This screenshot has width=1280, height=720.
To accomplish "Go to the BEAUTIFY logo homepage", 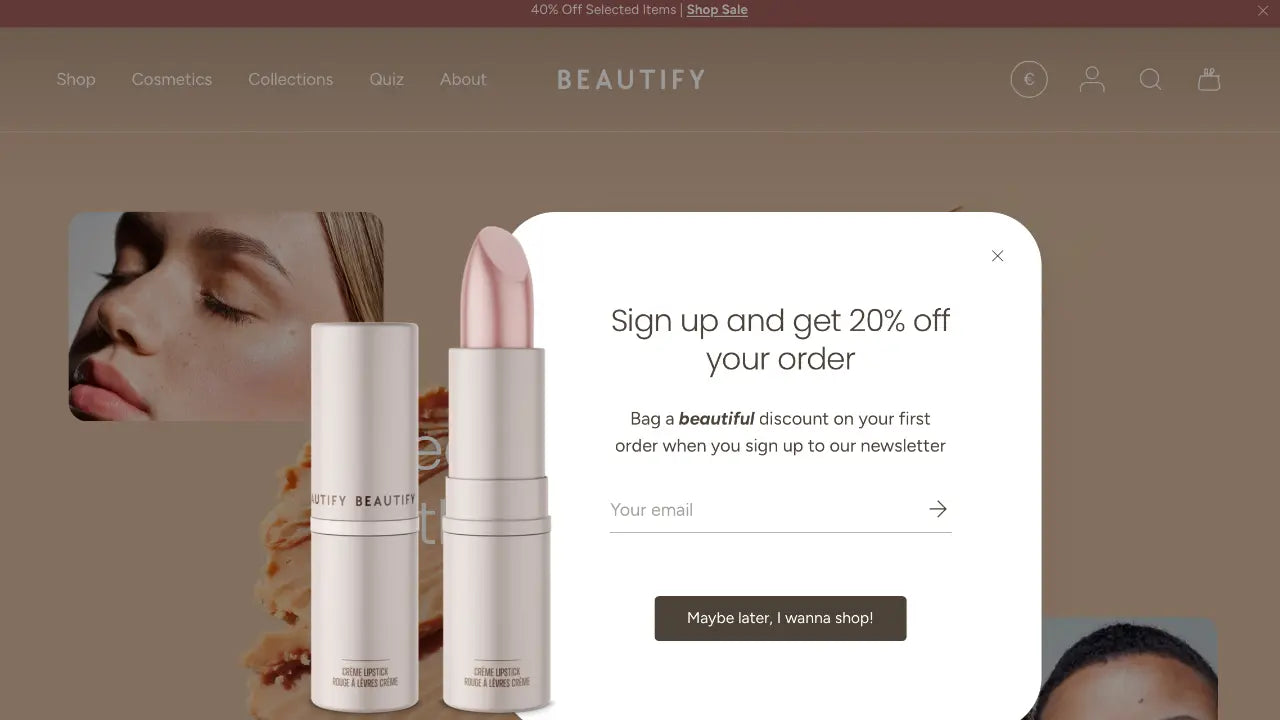I will (631, 79).
